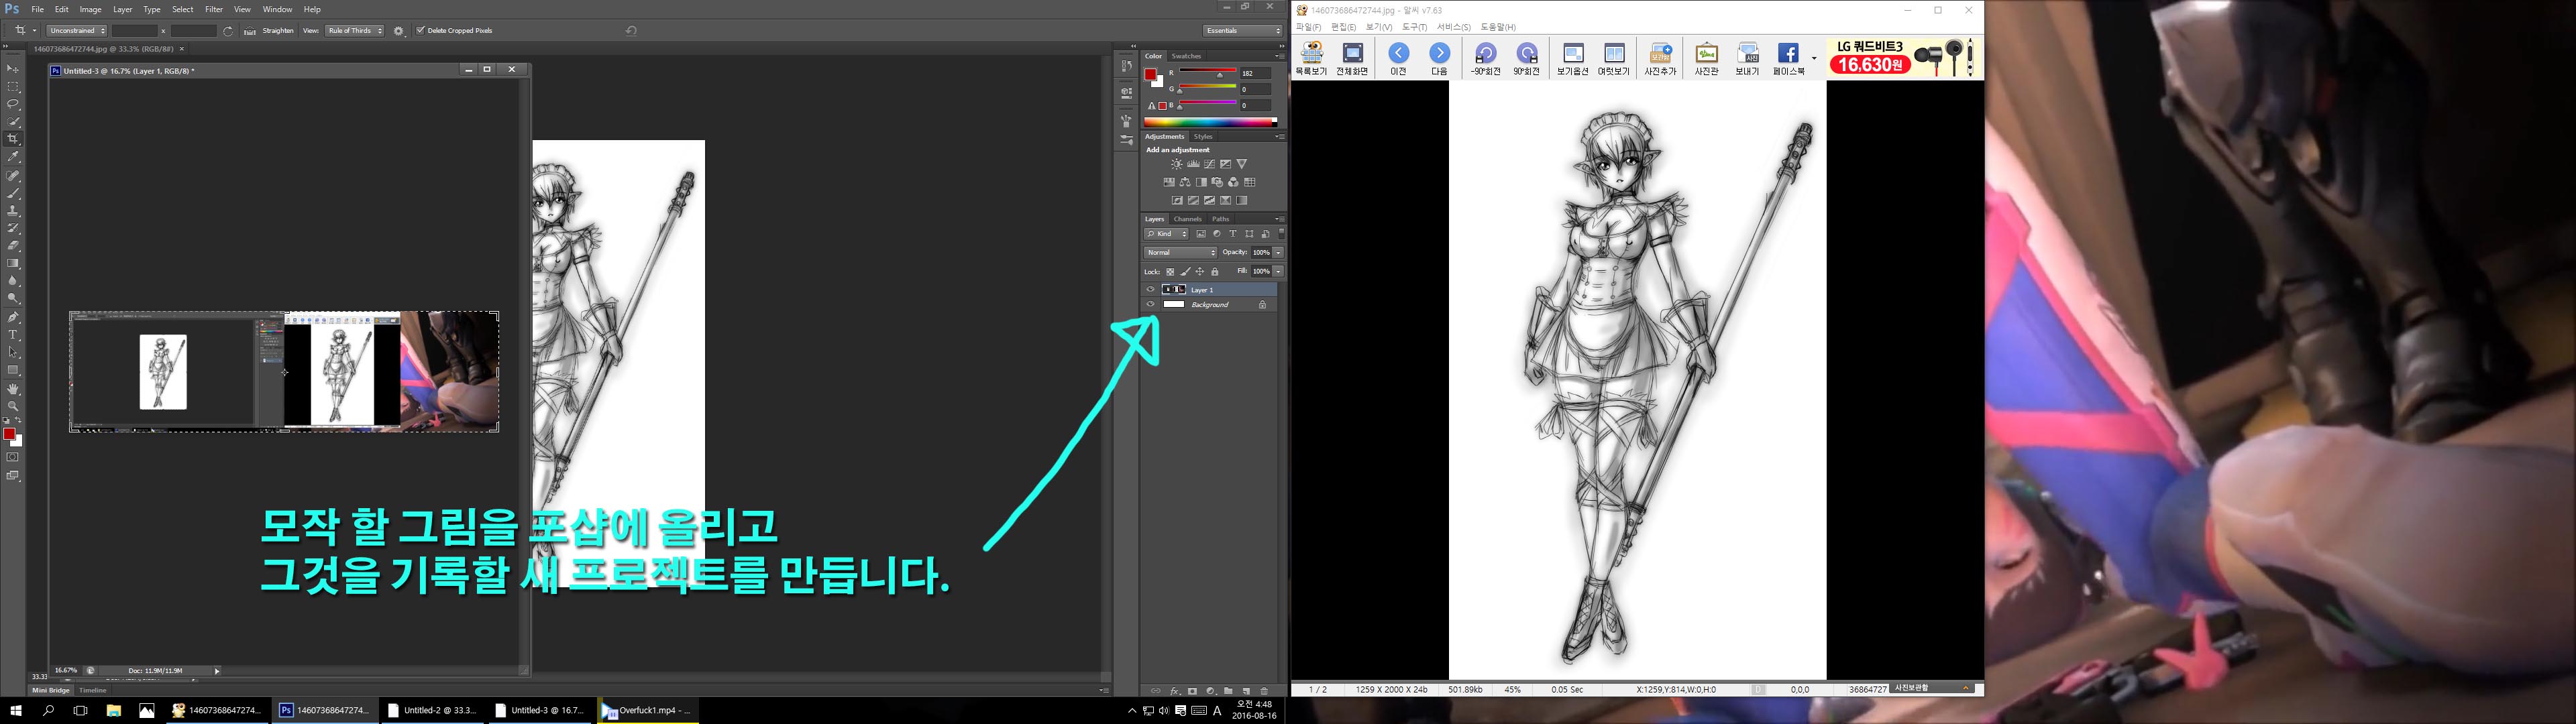Open the Kind layer filter dropdown

coord(1167,234)
